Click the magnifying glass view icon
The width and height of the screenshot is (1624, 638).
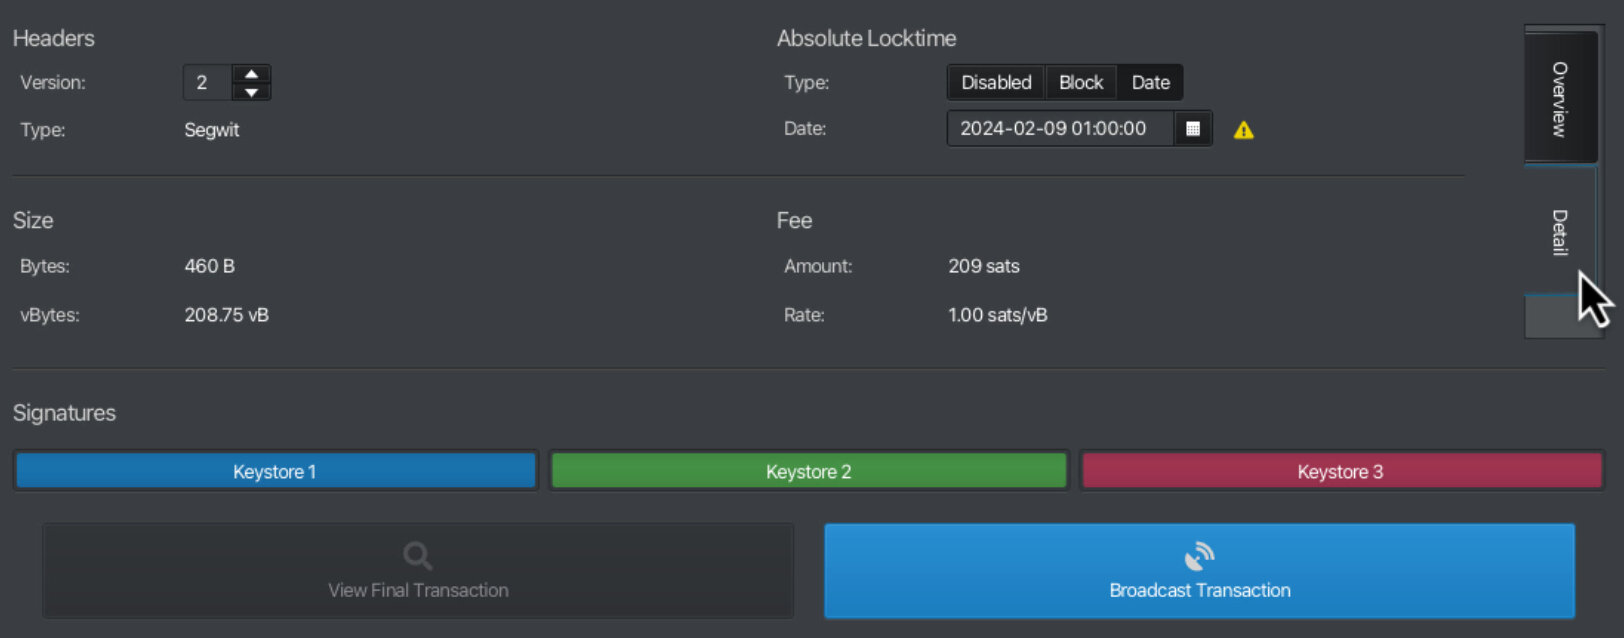417,556
